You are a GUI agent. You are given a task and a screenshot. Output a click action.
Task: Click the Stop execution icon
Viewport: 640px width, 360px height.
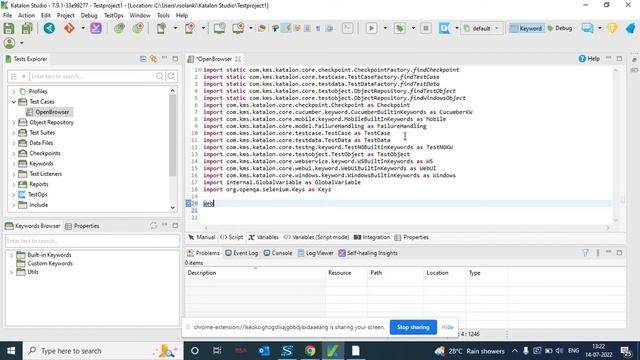click(x=426, y=28)
